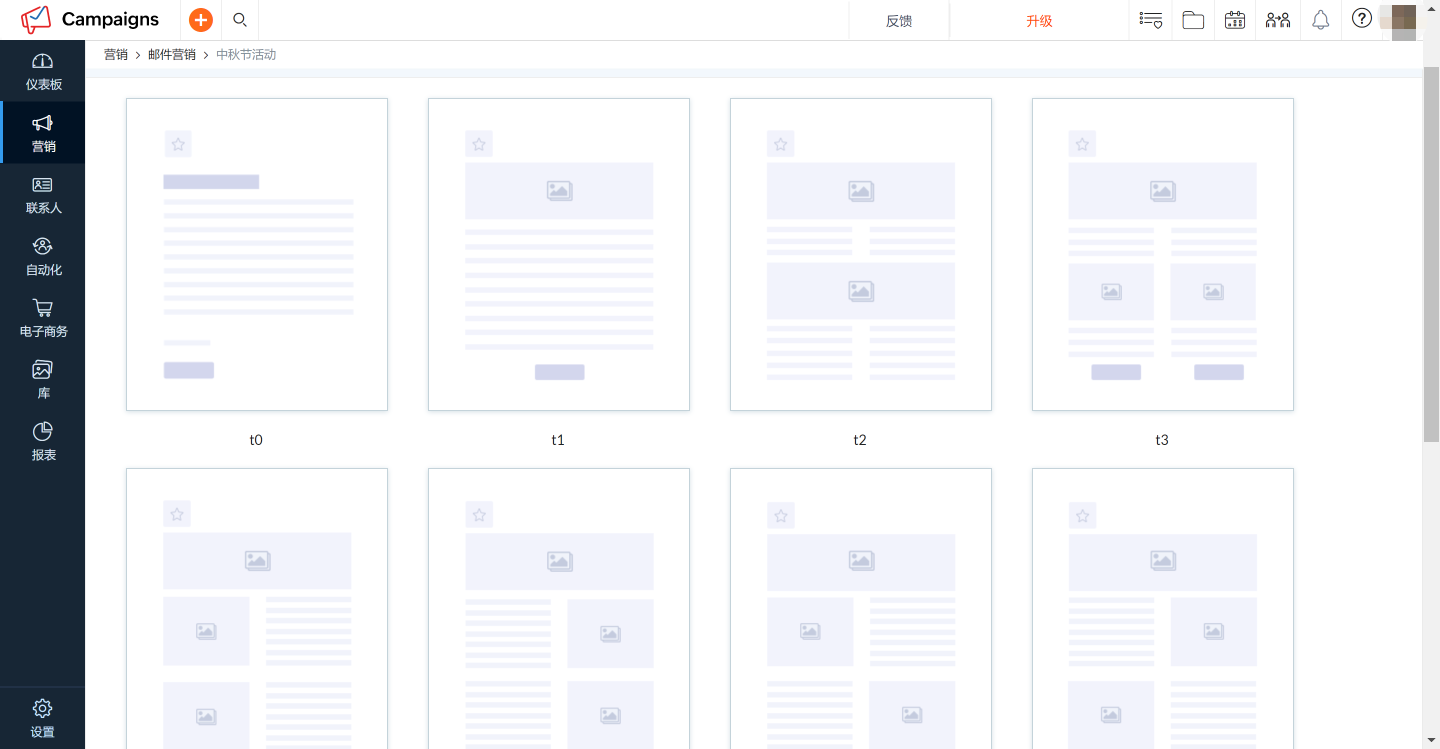Choose the t3 template thumbnail
The height and width of the screenshot is (749, 1440).
(1163, 254)
